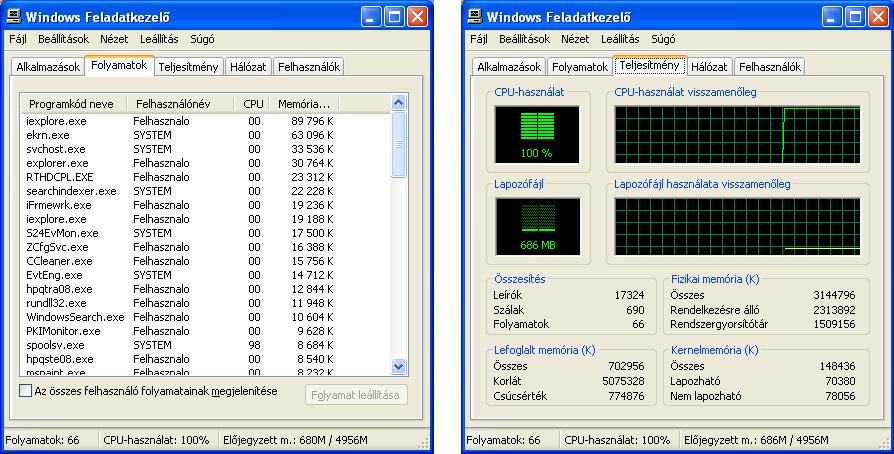Switch to Hálózat tab in left window
This screenshot has width=894, height=454.
click(248, 67)
